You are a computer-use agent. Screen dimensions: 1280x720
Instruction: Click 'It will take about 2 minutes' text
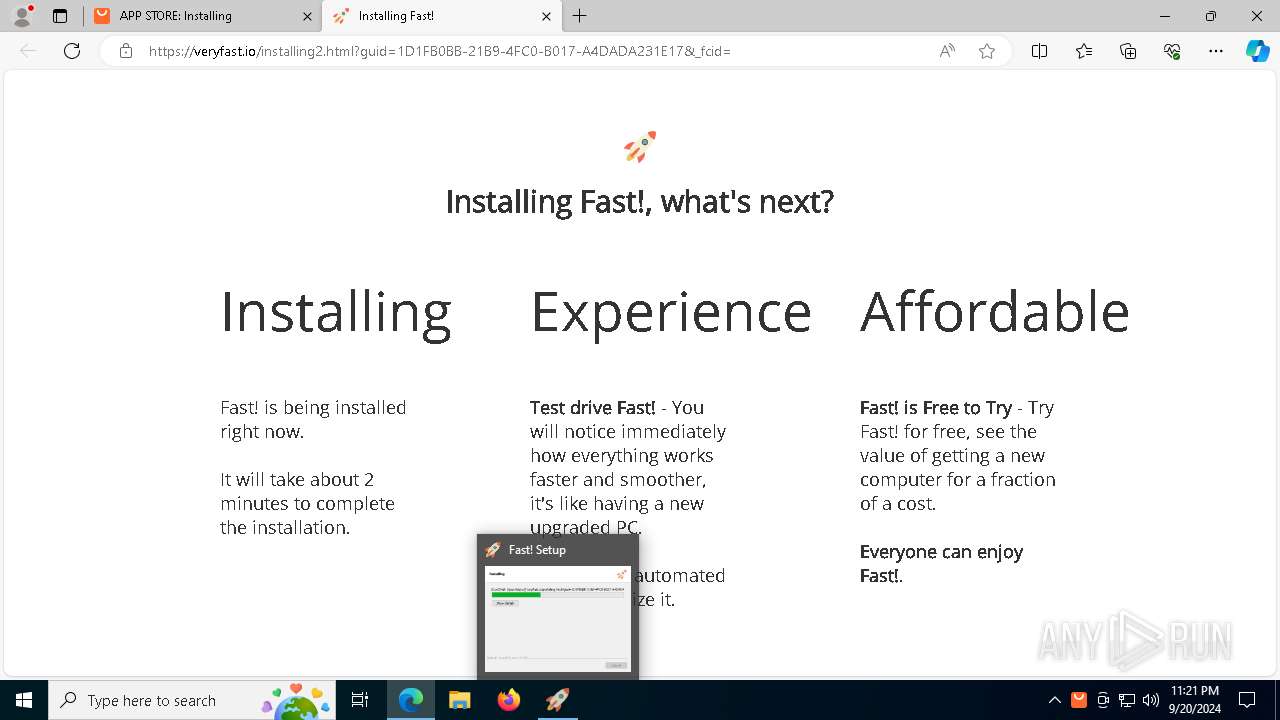[307, 503]
